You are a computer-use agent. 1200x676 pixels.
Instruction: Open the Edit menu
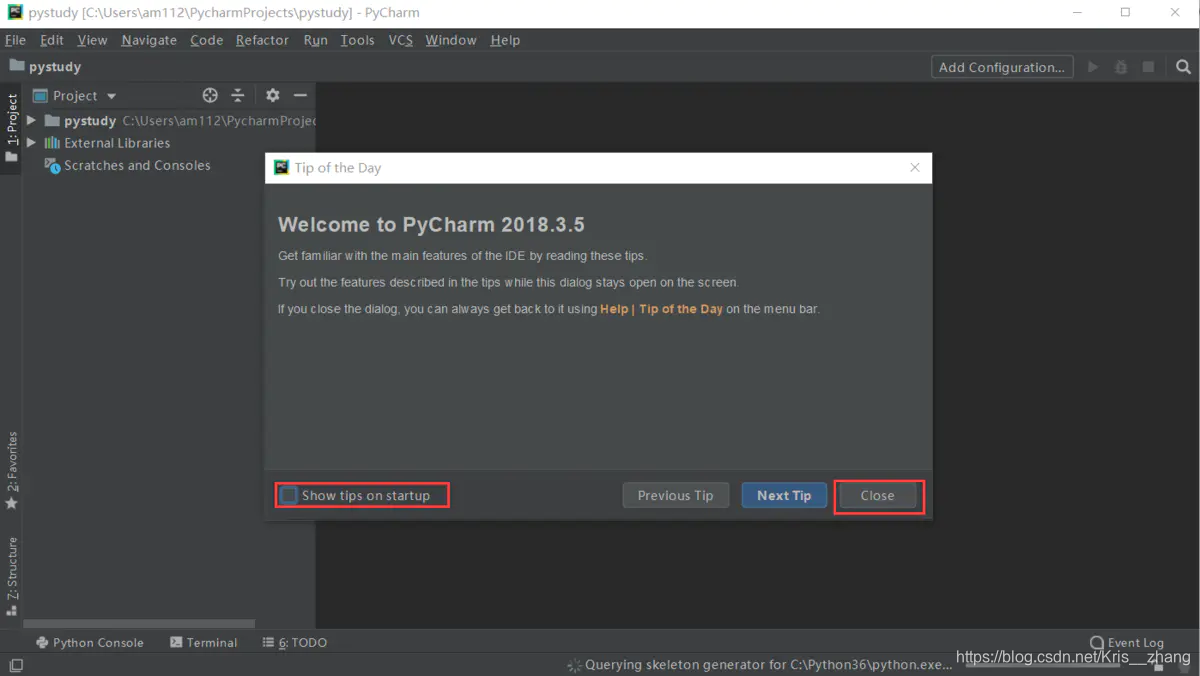[x=52, y=40]
